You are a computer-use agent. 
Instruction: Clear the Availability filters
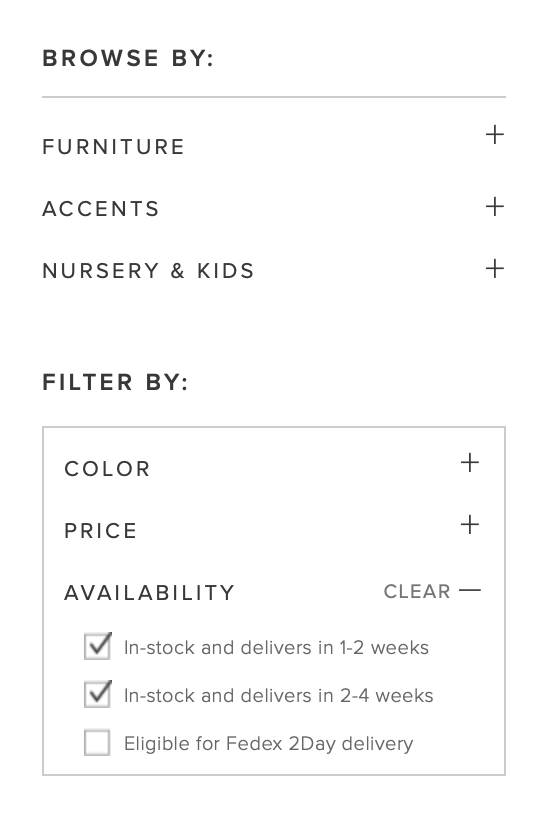(417, 591)
